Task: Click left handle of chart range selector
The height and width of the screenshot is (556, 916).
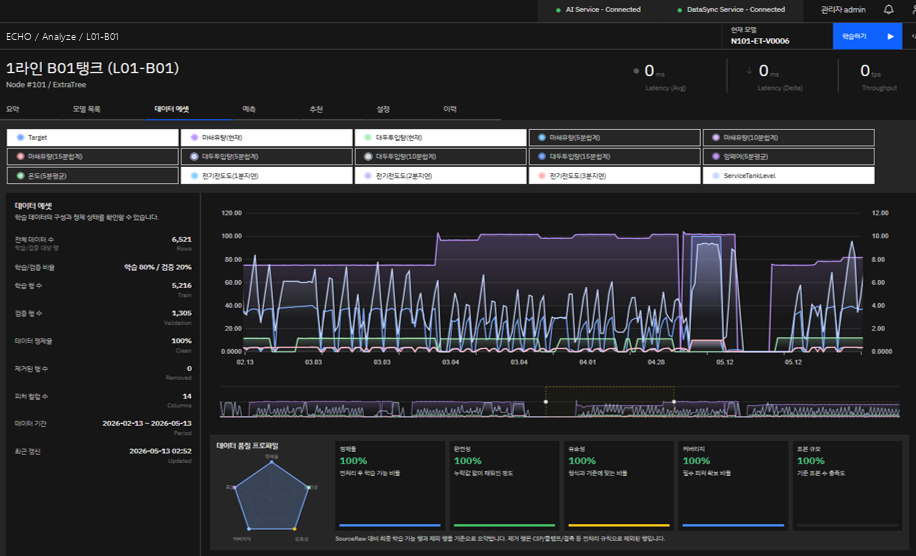Action: (x=546, y=402)
